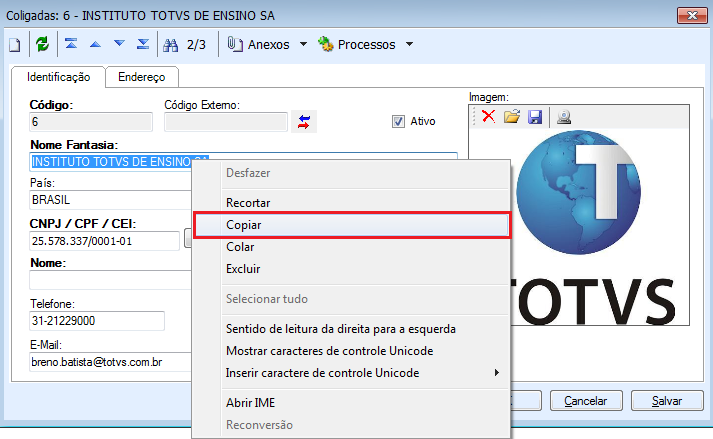Click the CNPJ / CPF / CEI field
713x439 pixels.
pyautogui.click(x=105, y=241)
